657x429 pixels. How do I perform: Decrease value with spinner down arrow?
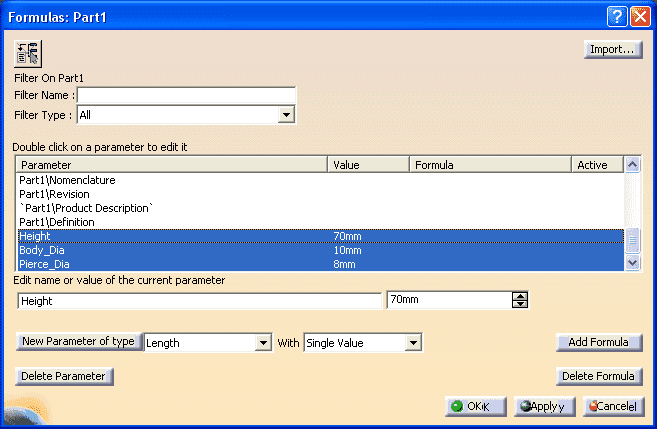[520, 304]
